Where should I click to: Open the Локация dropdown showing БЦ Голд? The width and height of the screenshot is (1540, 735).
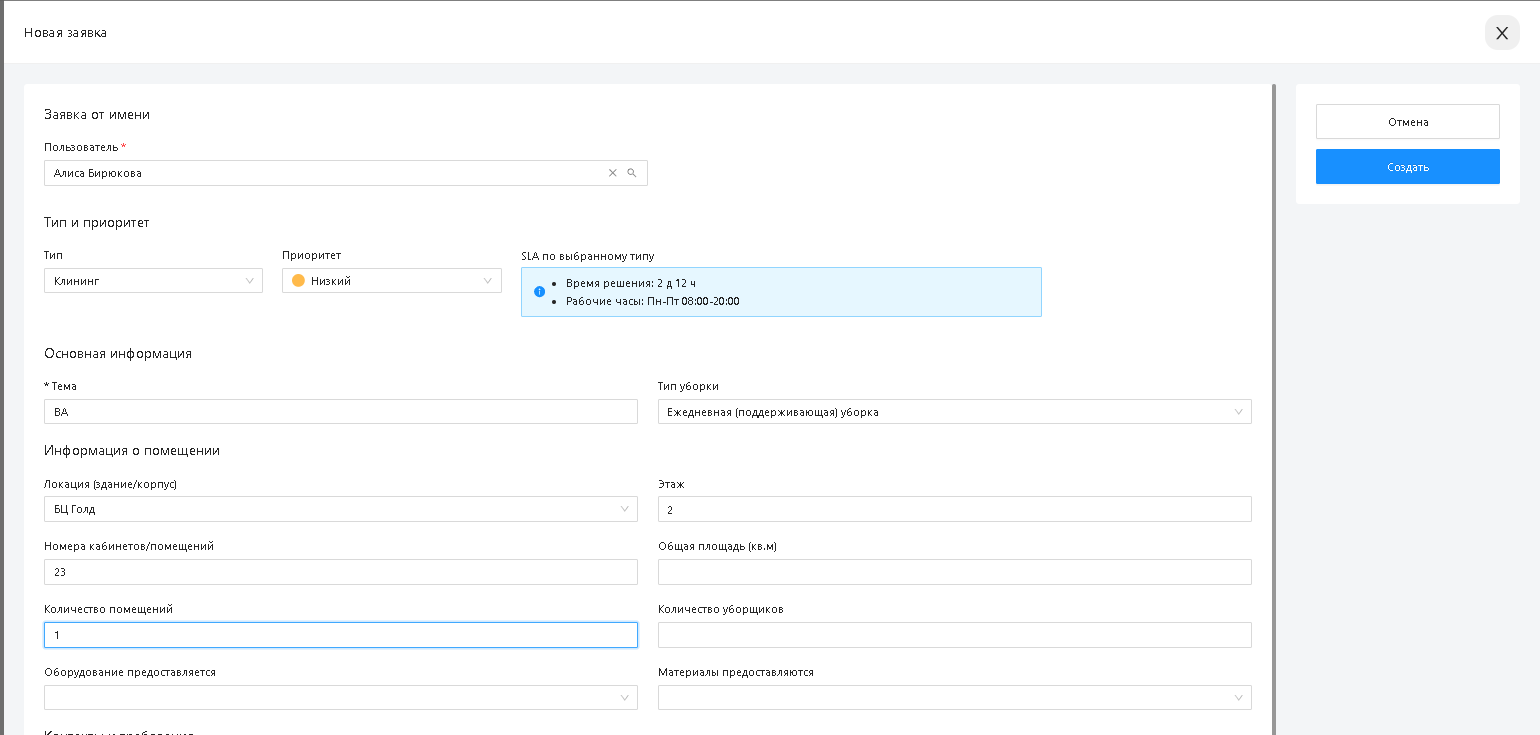coord(340,509)
